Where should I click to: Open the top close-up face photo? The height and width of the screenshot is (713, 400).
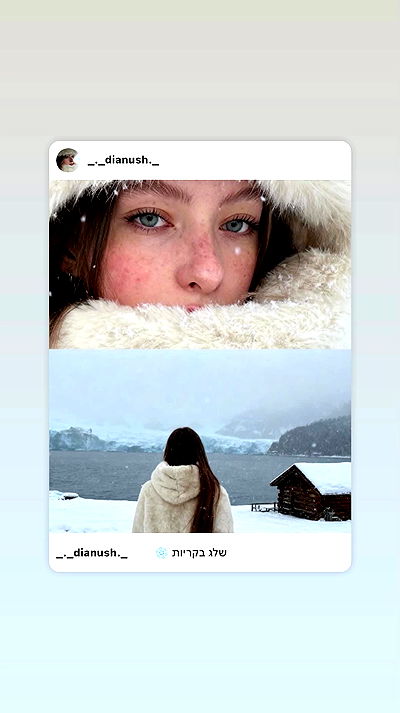(x=200, y=265)
